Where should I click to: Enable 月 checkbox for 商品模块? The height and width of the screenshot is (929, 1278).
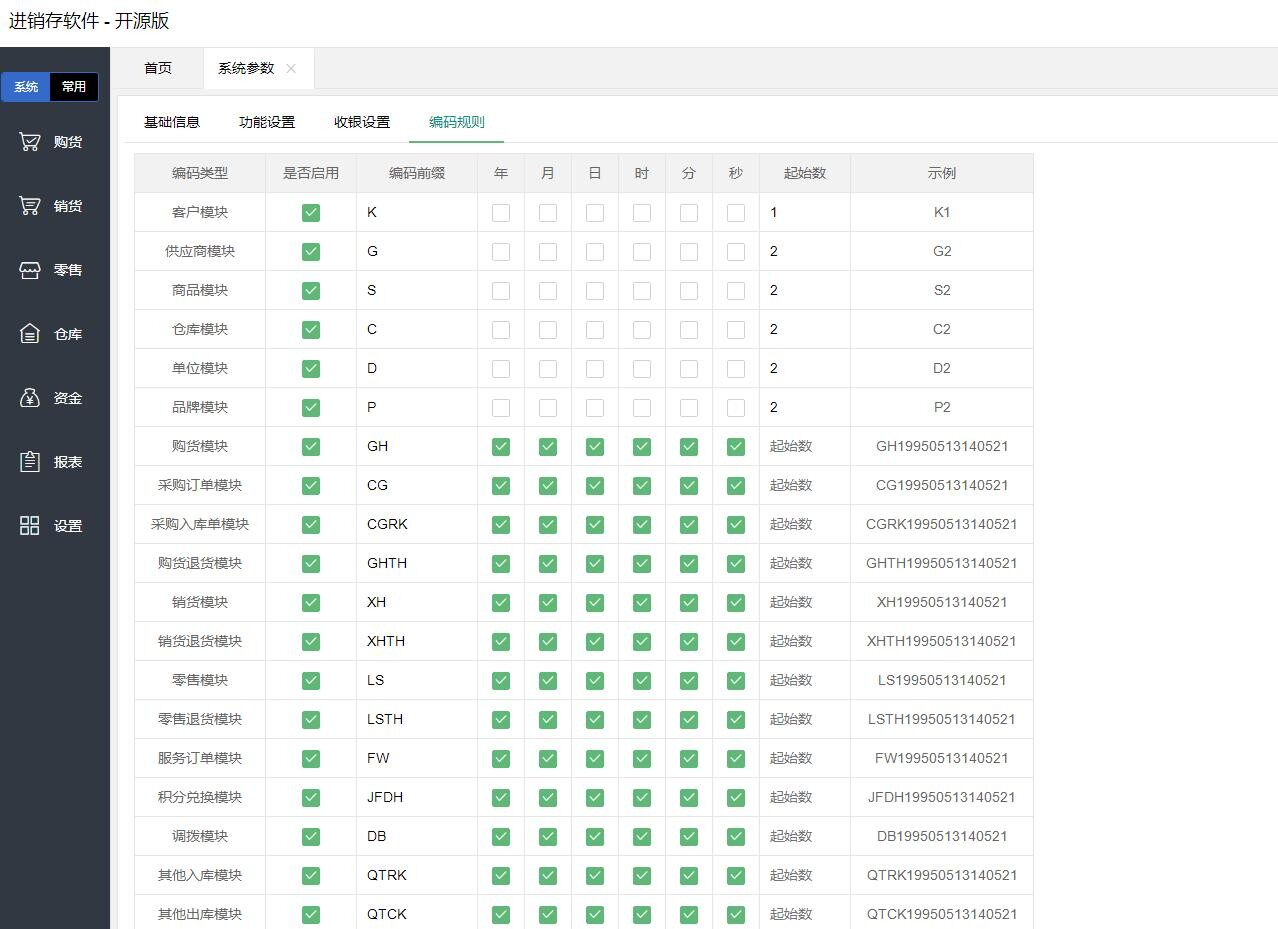[548, 290]
